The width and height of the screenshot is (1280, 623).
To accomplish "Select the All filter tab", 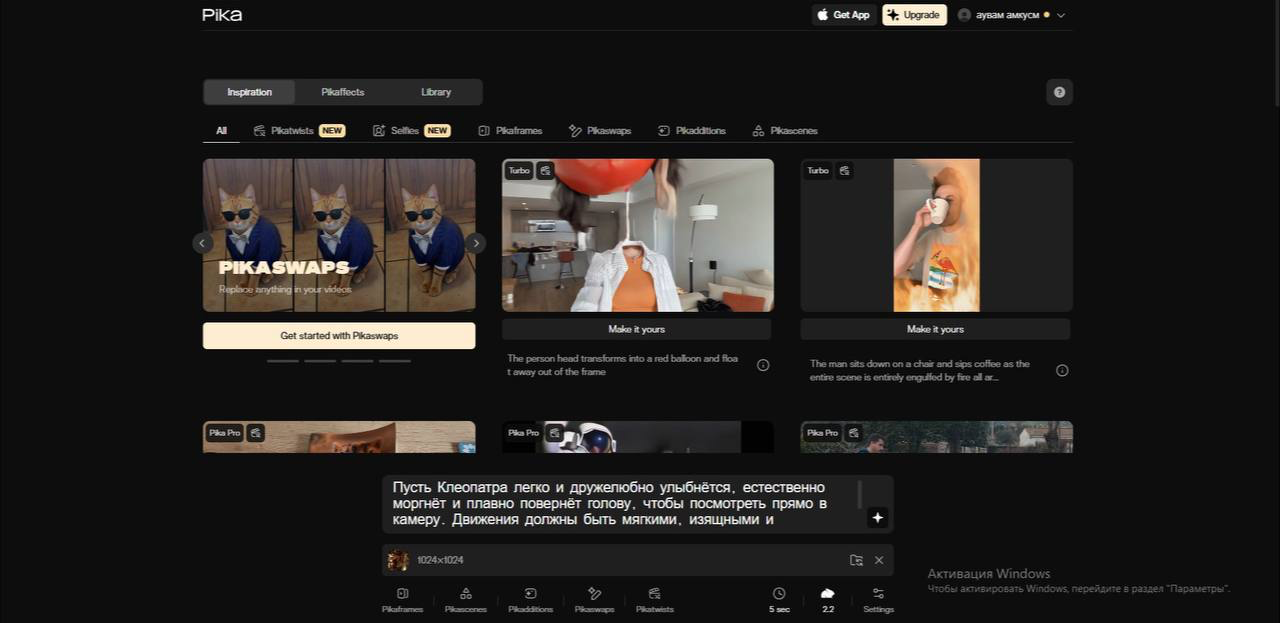I will pos(221,131).
